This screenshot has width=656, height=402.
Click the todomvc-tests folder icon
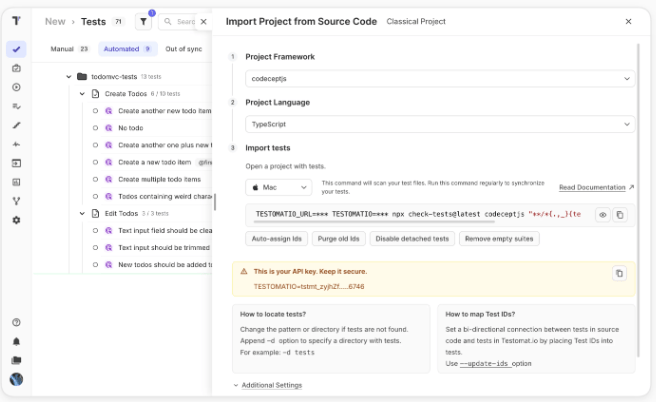coord(82,77)
